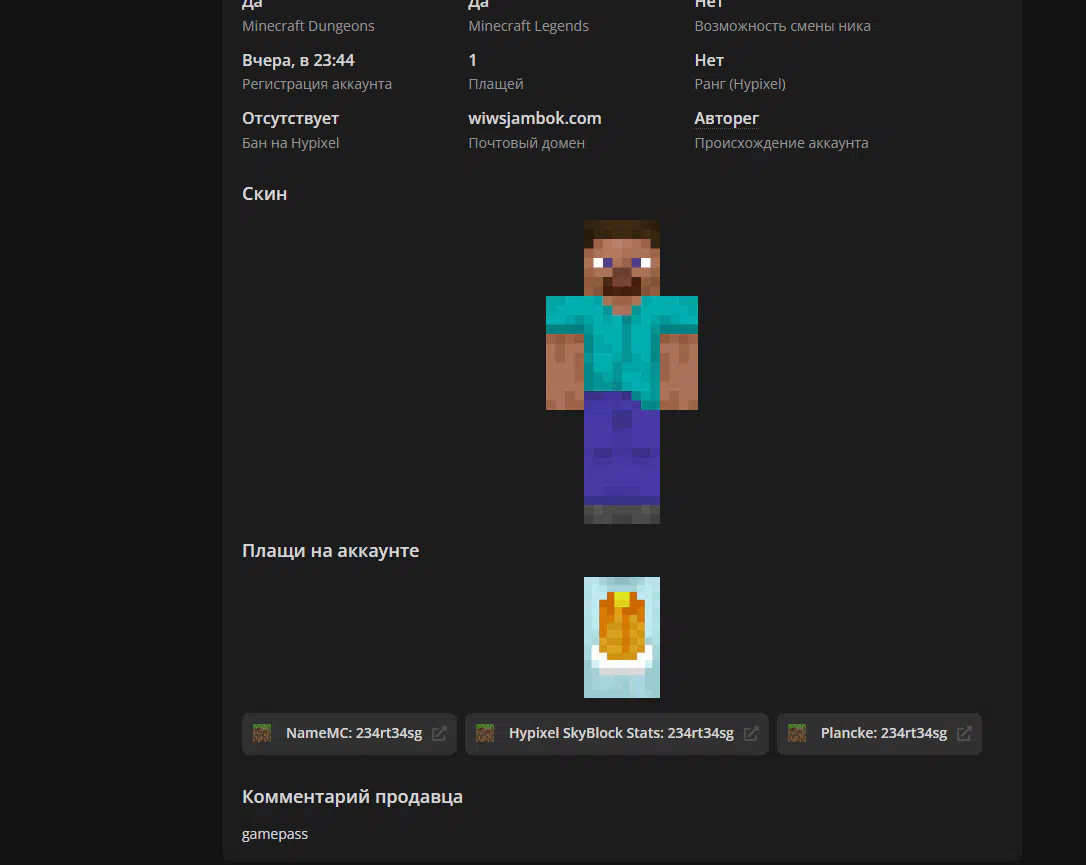Viewport: 1086px width, 865px height.
Task: Click the gamepass seller comment text
Action: 275,833
